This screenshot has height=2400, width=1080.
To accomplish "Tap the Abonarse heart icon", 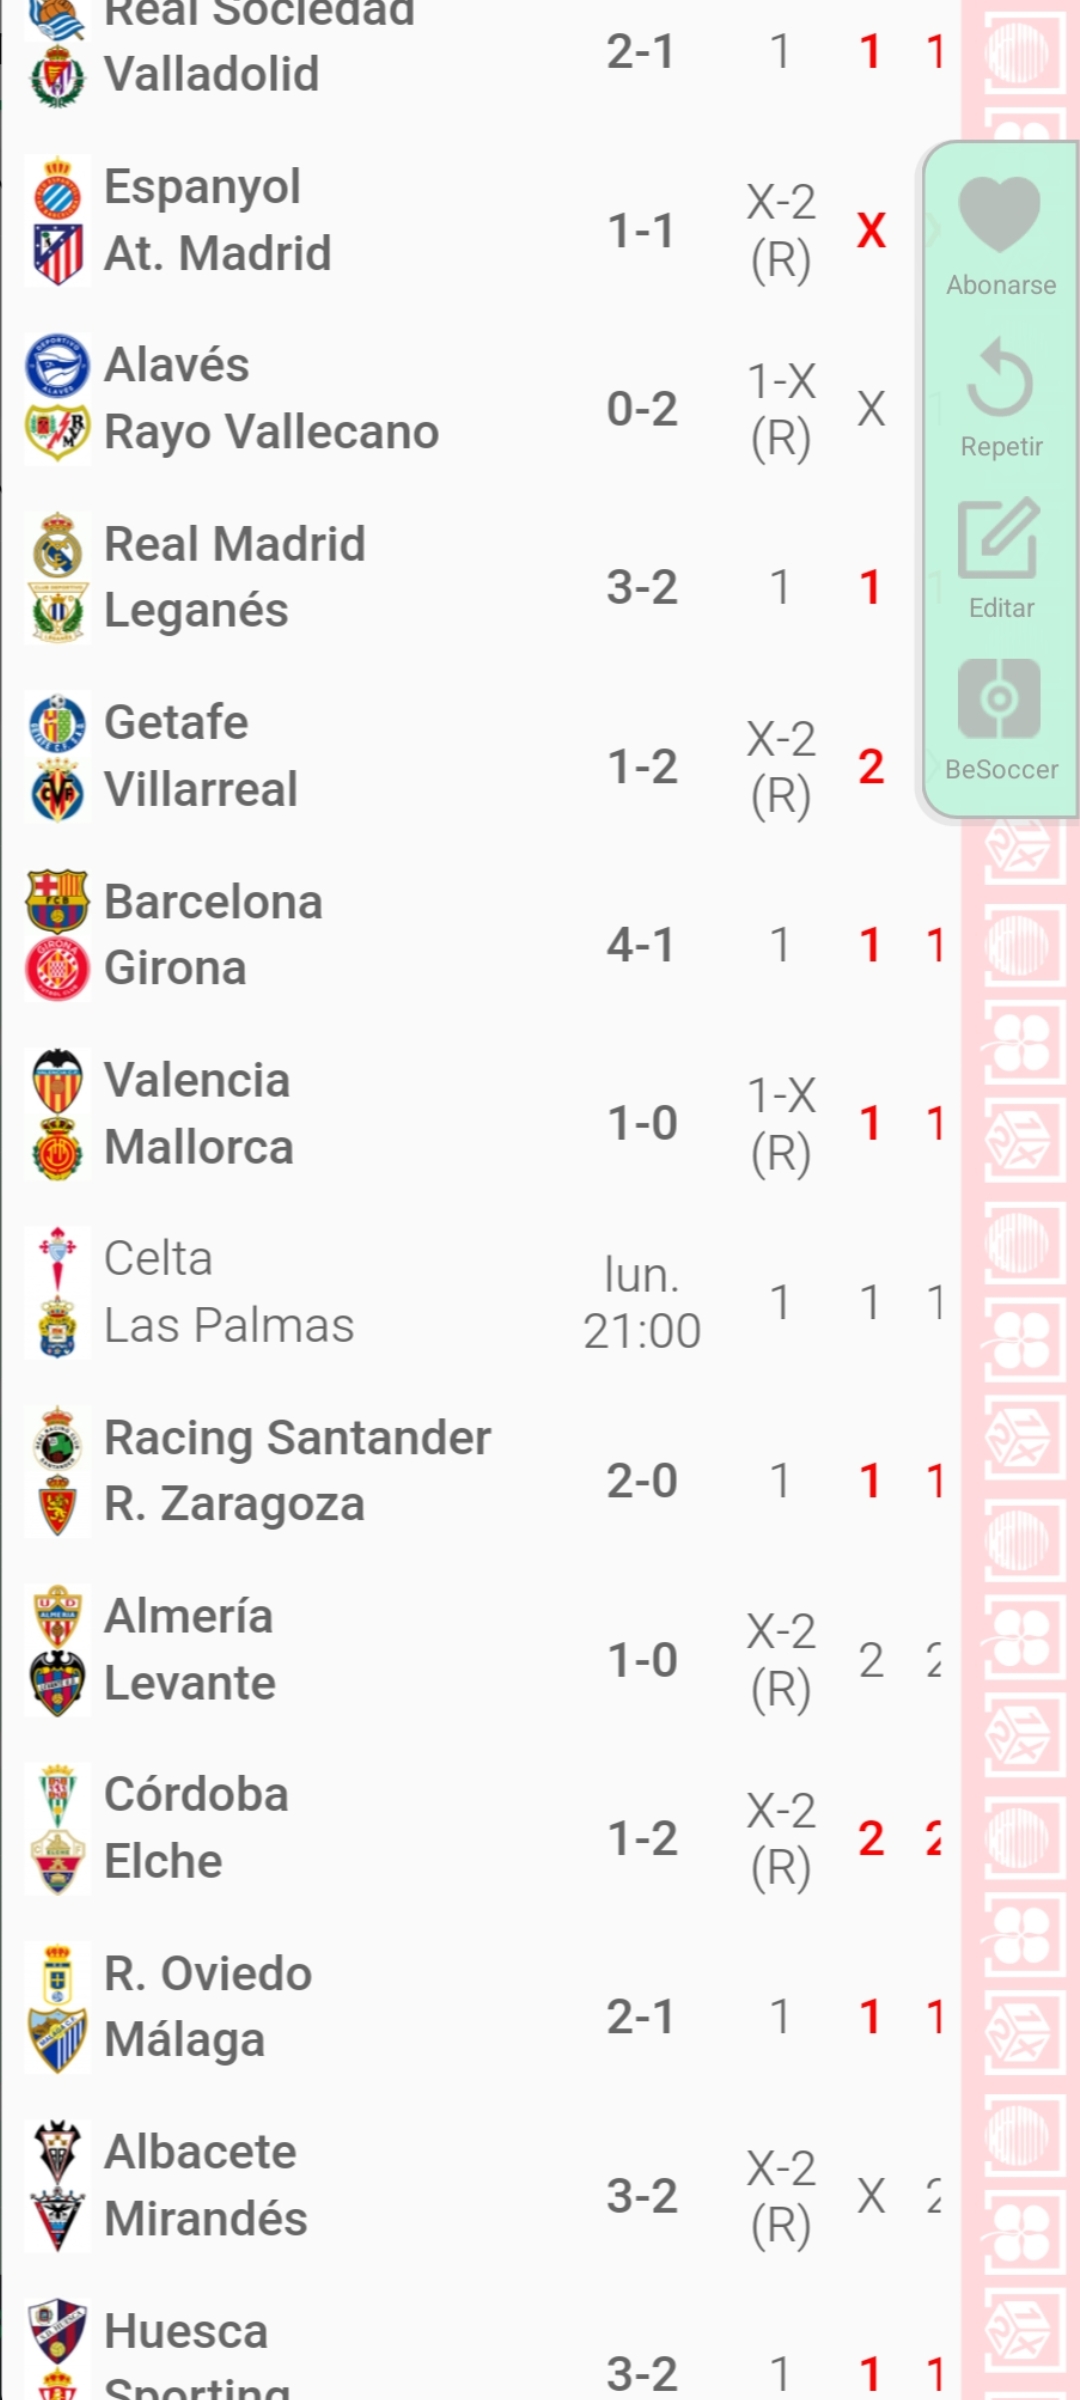I will [999, 214].
